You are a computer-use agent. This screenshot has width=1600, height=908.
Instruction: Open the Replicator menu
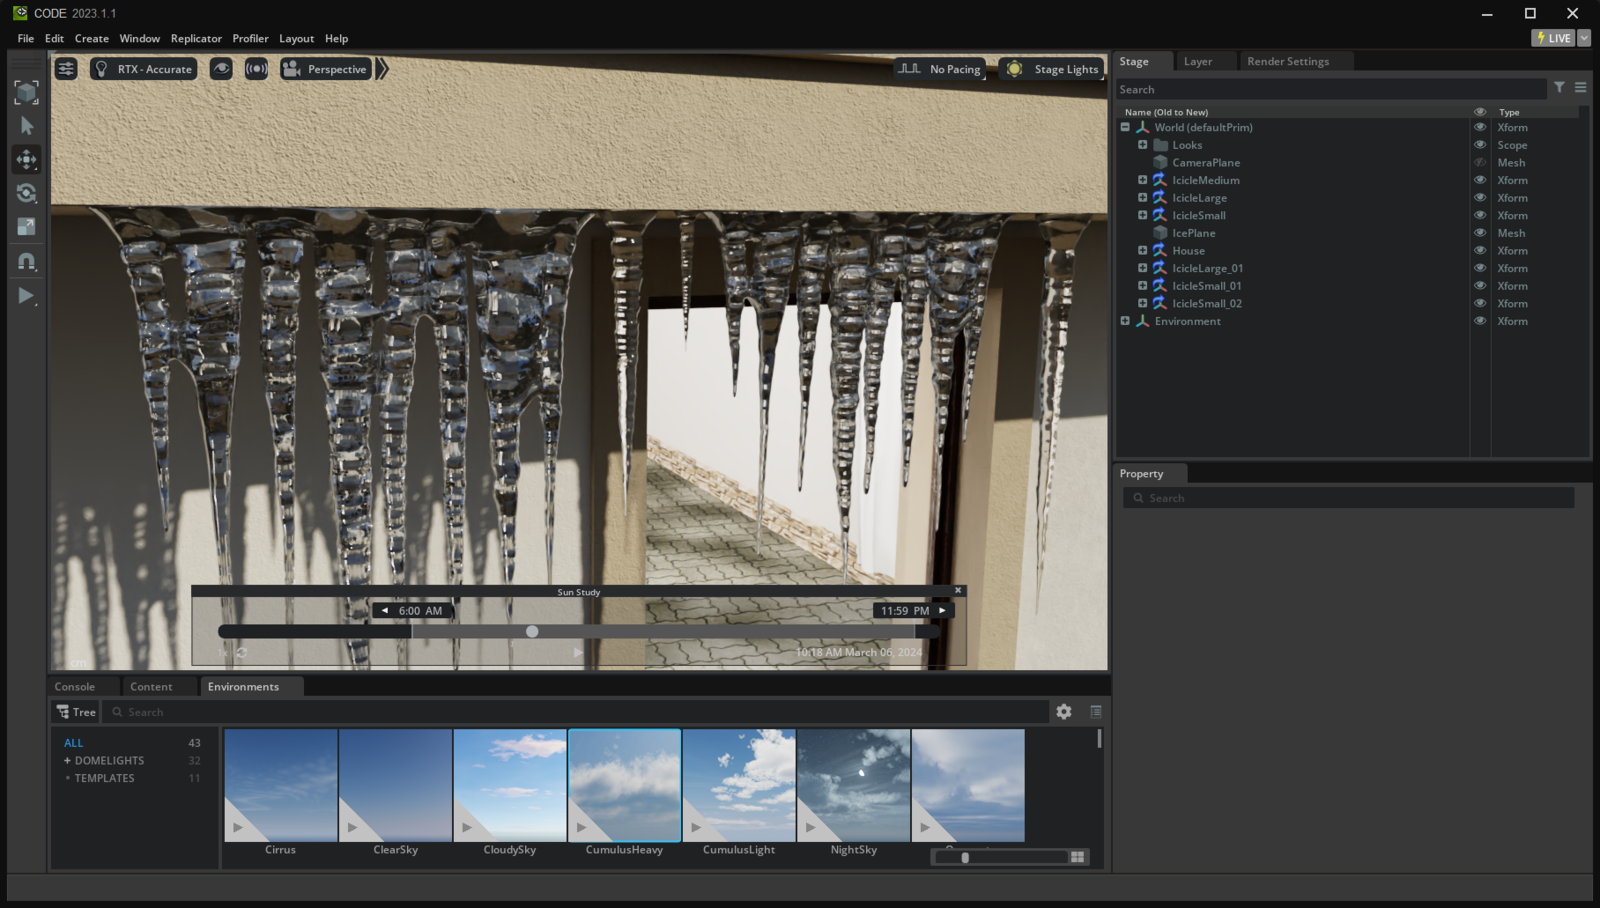tap(196, 38)
